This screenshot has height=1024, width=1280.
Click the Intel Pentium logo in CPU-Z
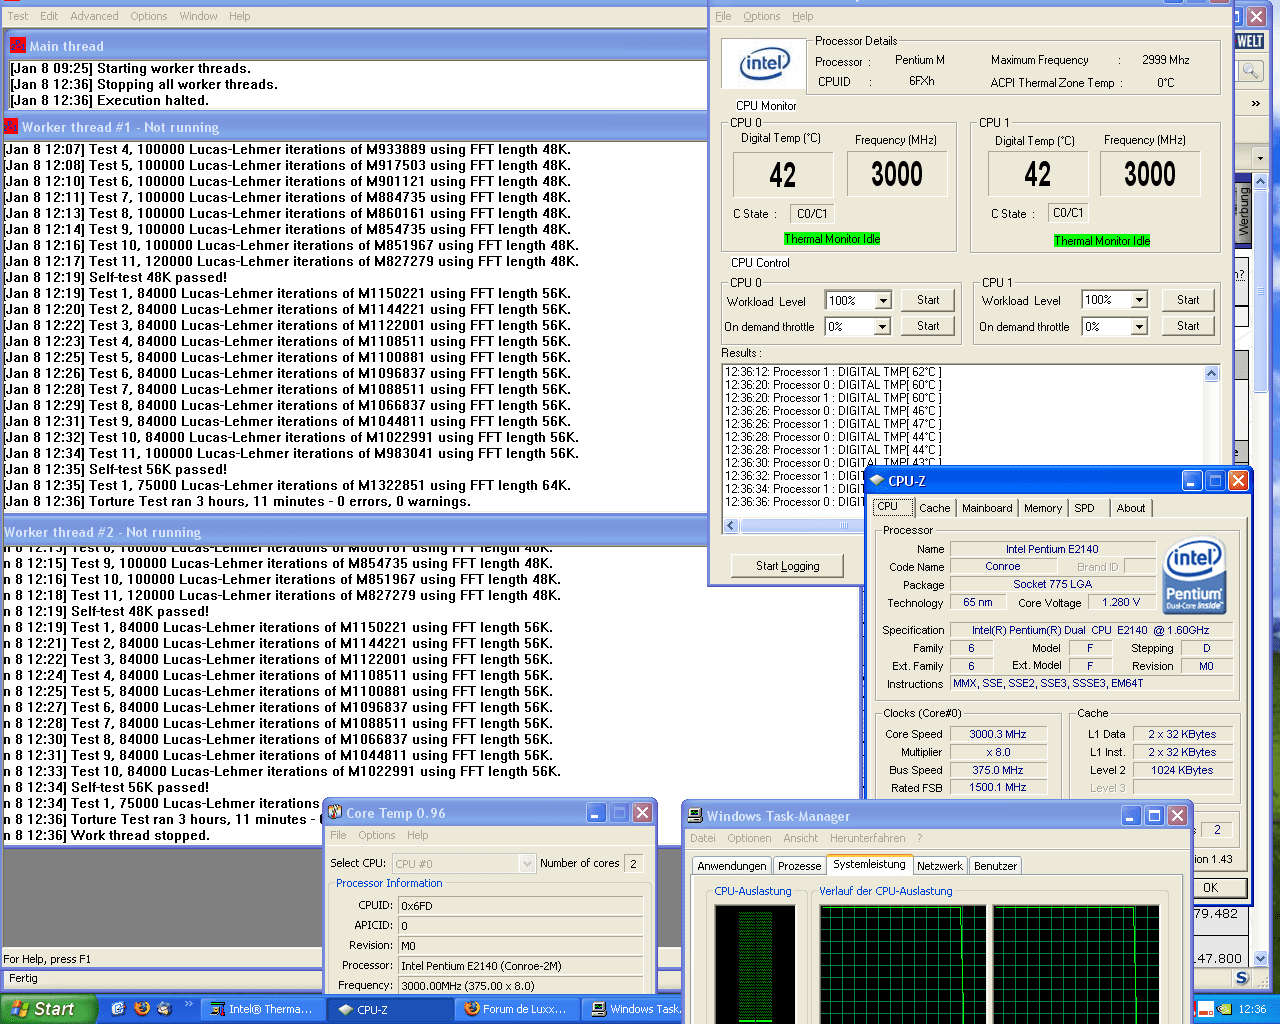click(x=1194, y=575)
